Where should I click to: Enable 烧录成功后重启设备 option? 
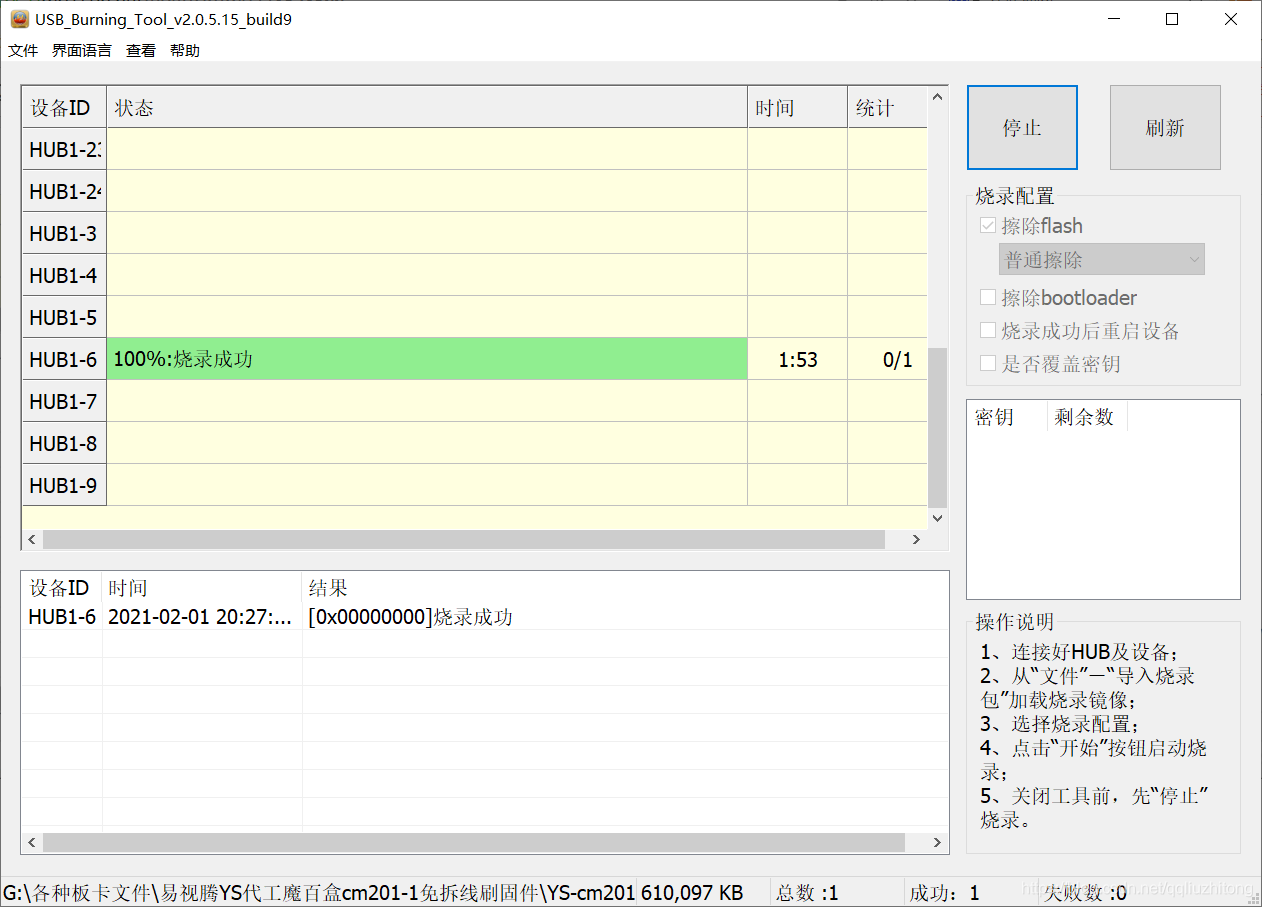(x=988, y=330)
